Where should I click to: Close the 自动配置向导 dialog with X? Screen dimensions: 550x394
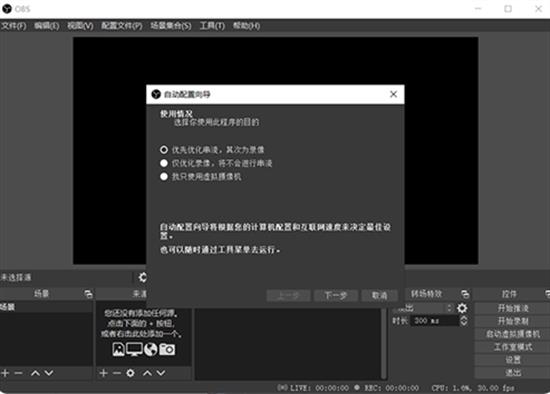pyautogui.click(x=394, y=94)
